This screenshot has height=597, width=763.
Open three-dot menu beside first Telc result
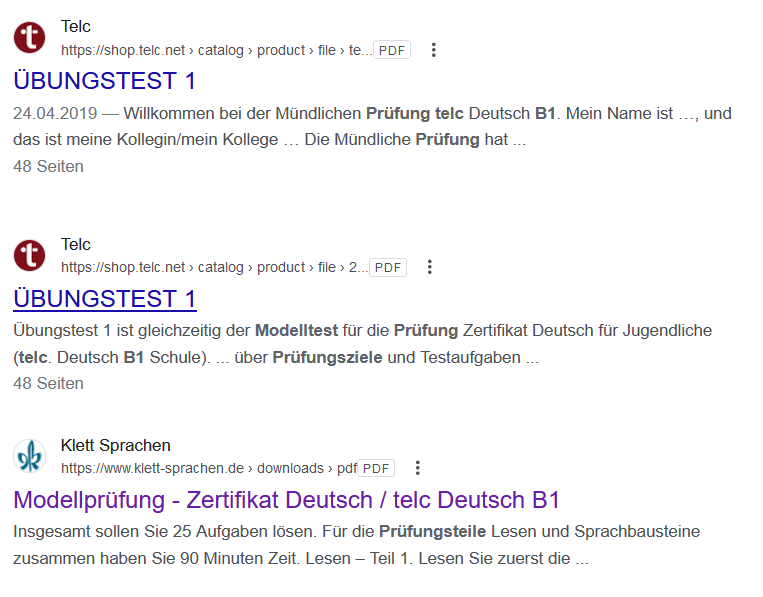pyautogui.click(x=434, y=50)
